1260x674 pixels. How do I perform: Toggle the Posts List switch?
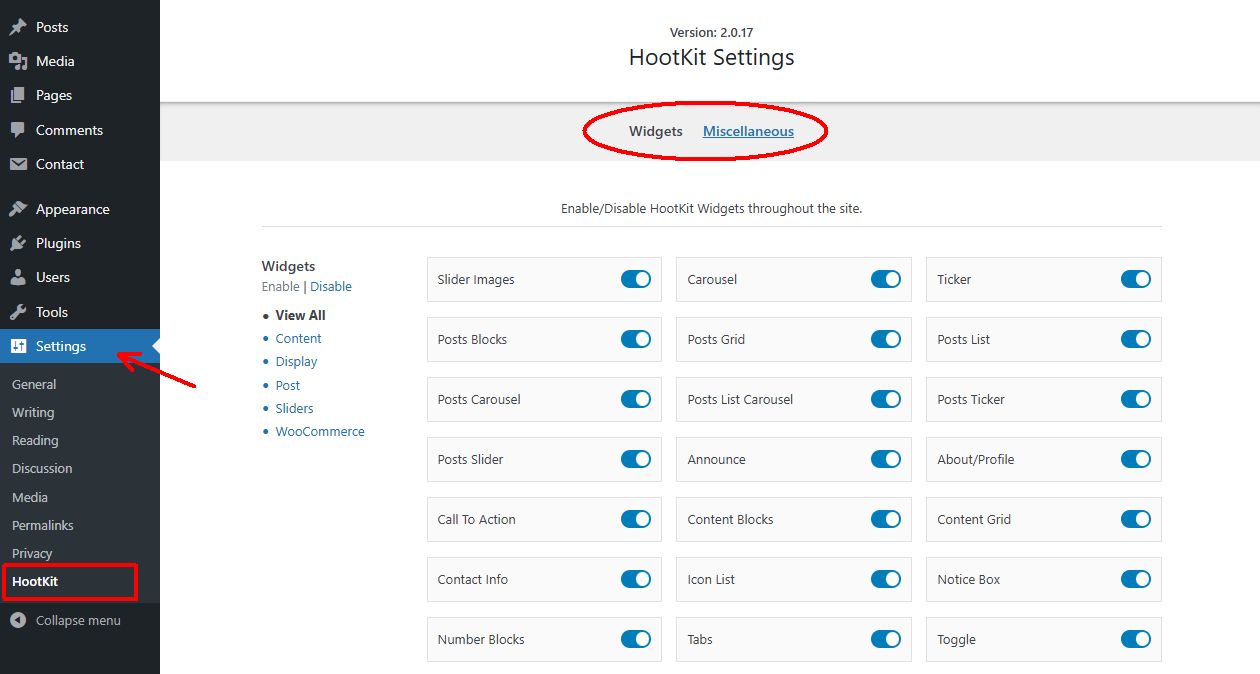point(1136,339)
